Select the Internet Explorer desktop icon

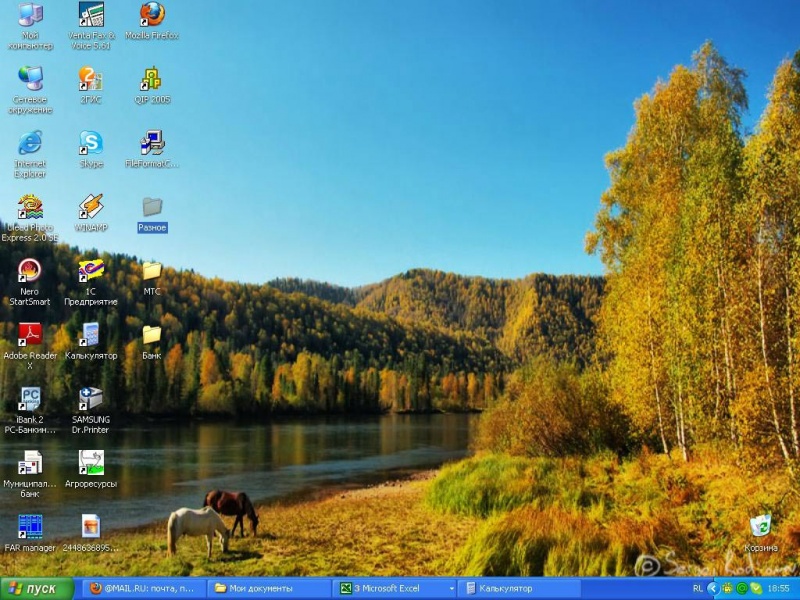[x=30, y=143]
